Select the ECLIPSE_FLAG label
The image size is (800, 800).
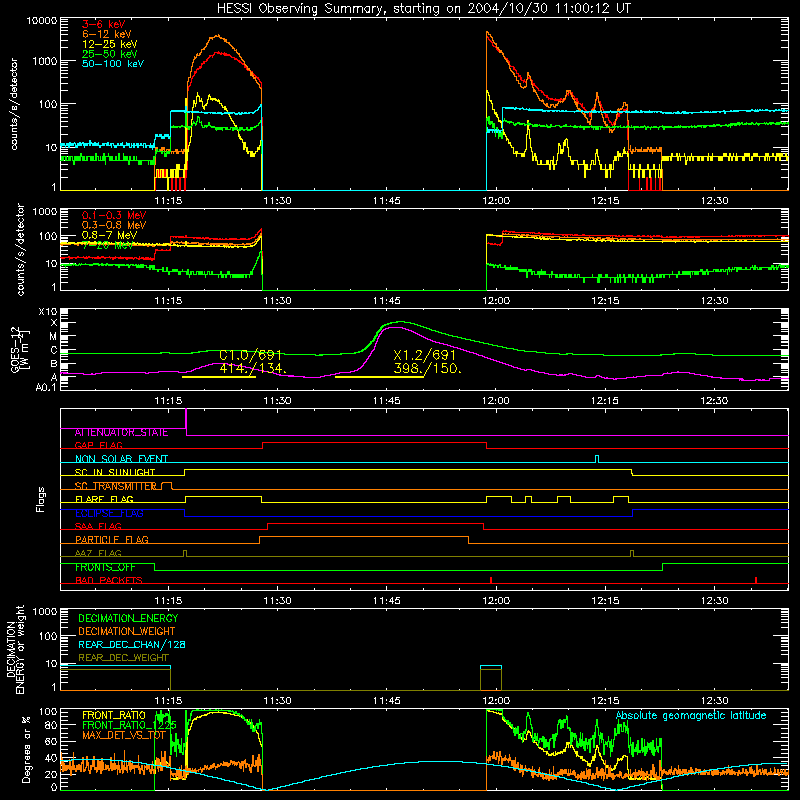tap(109, 513)
